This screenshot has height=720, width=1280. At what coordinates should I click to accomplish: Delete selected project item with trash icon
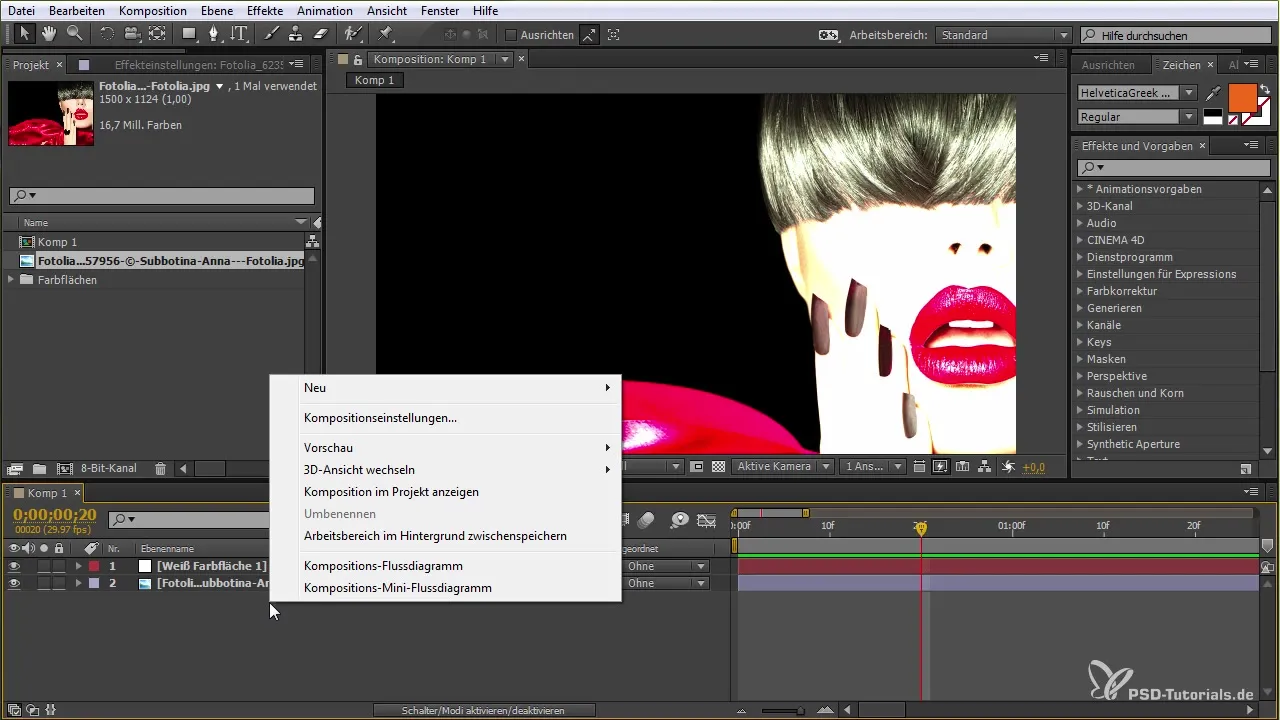tap(160, 468)
